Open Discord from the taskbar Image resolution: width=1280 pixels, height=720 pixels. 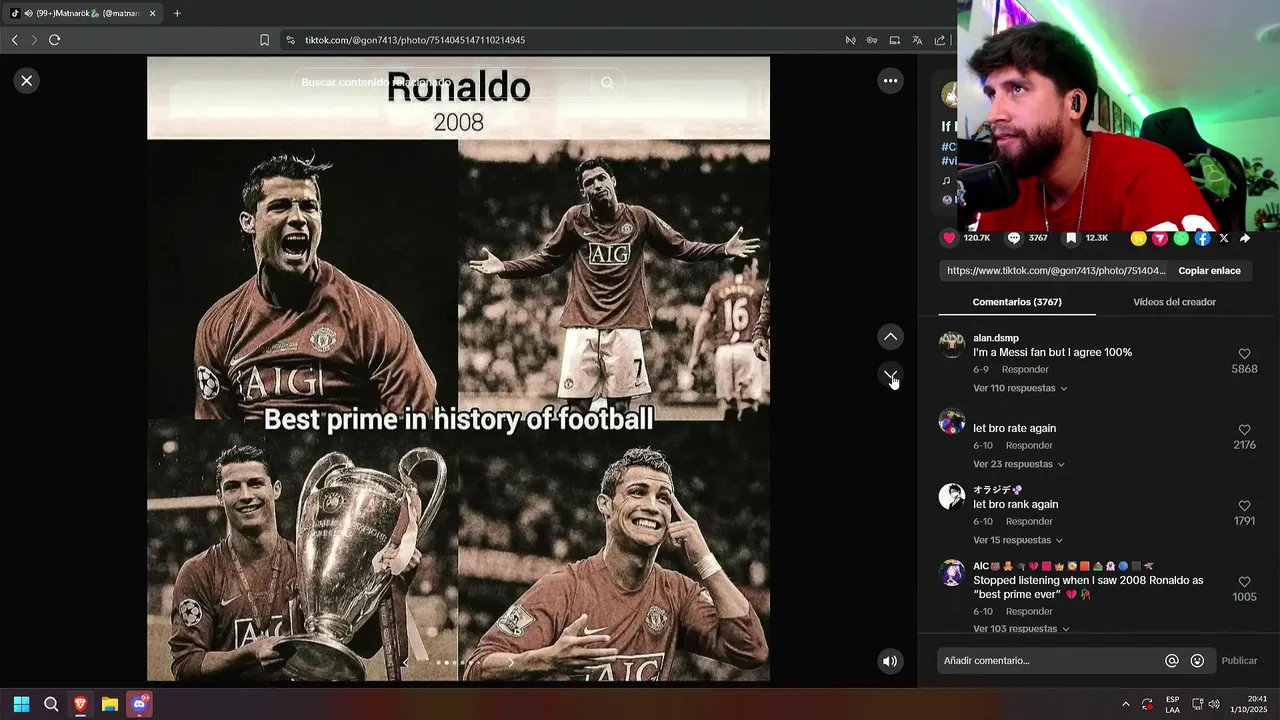coord(139,704)
